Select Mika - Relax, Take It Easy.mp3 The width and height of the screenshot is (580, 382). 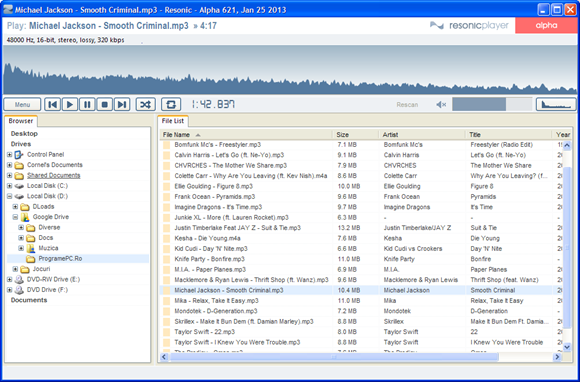point(216,301)
